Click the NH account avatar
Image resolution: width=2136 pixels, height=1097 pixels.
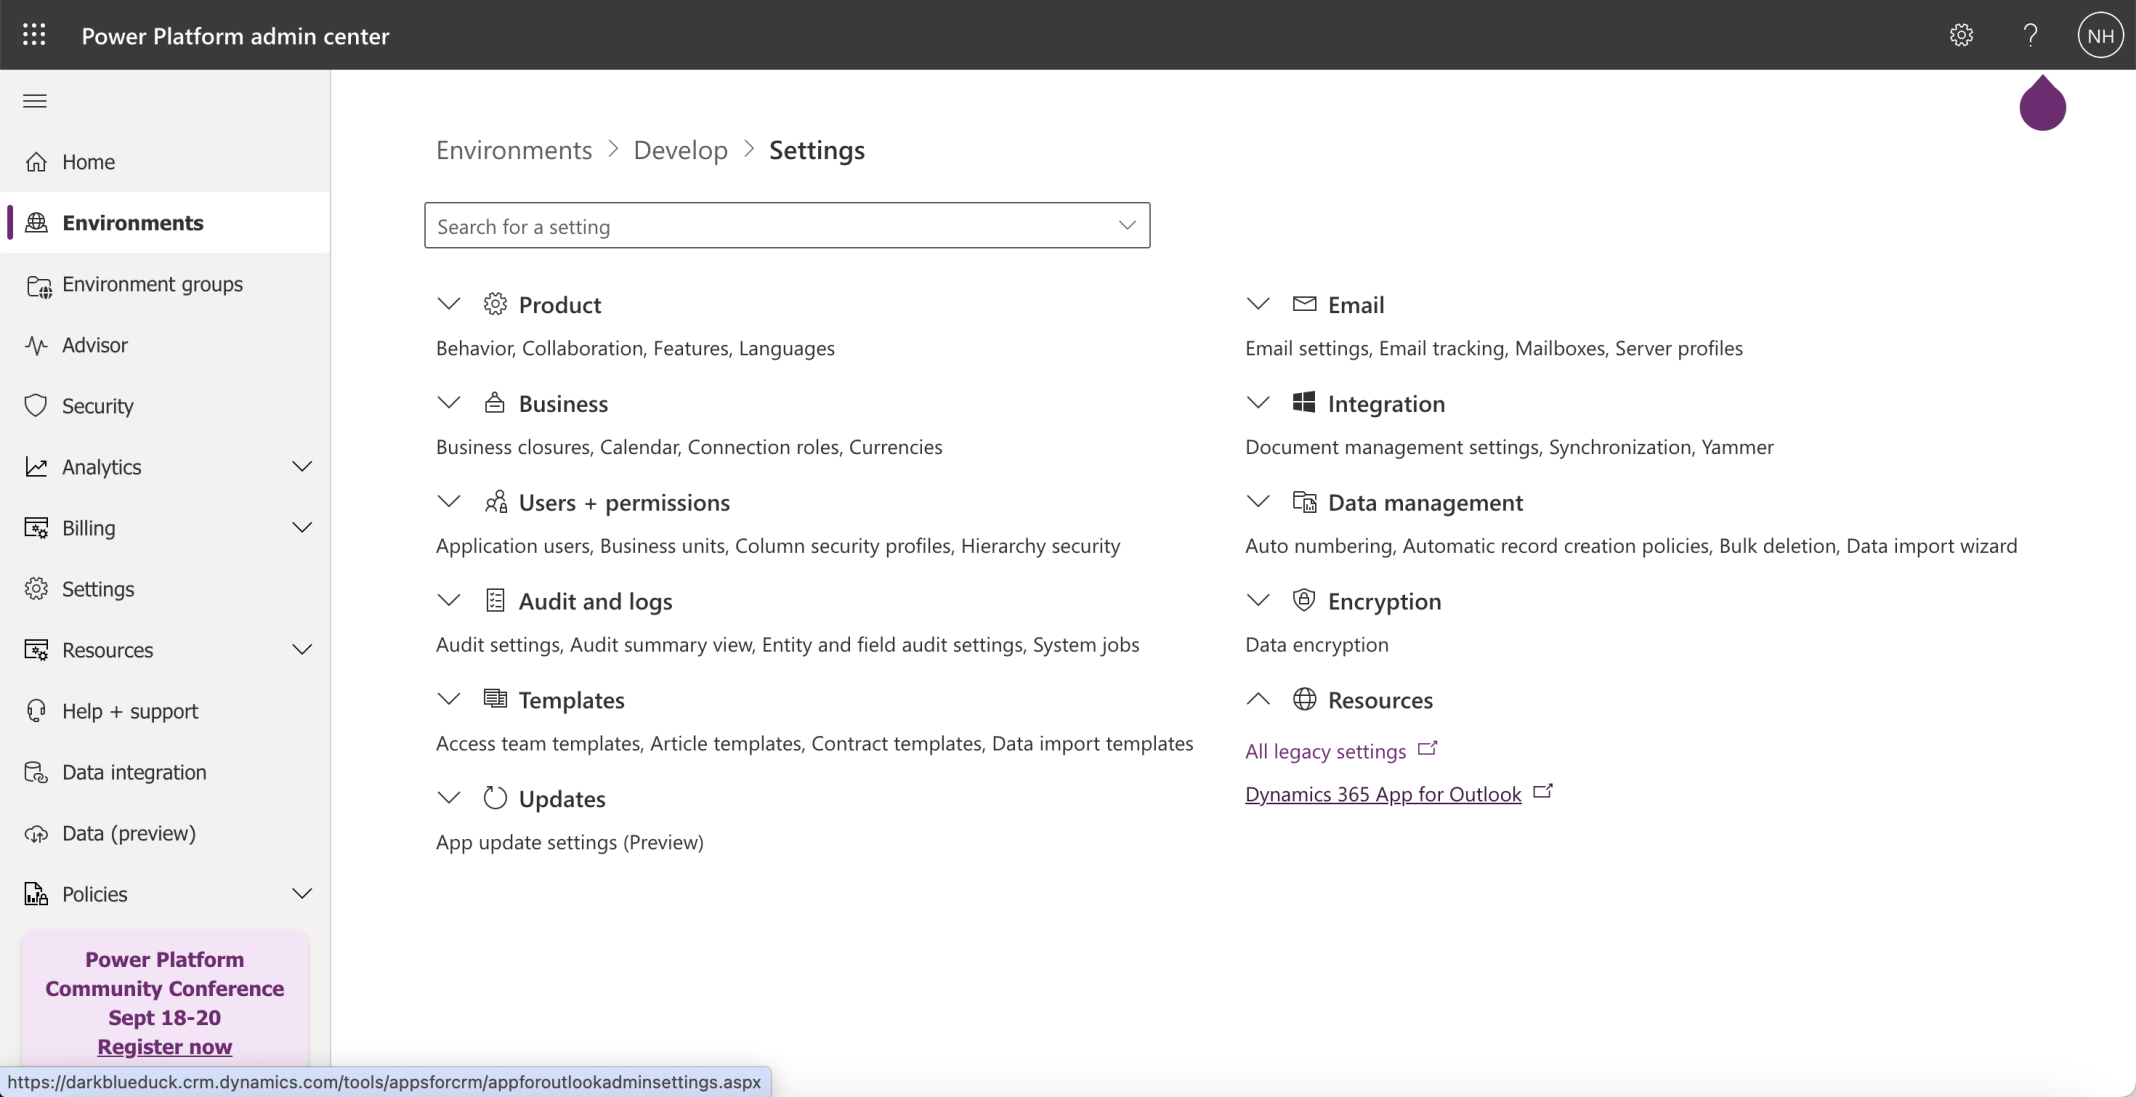[2100, 35]
